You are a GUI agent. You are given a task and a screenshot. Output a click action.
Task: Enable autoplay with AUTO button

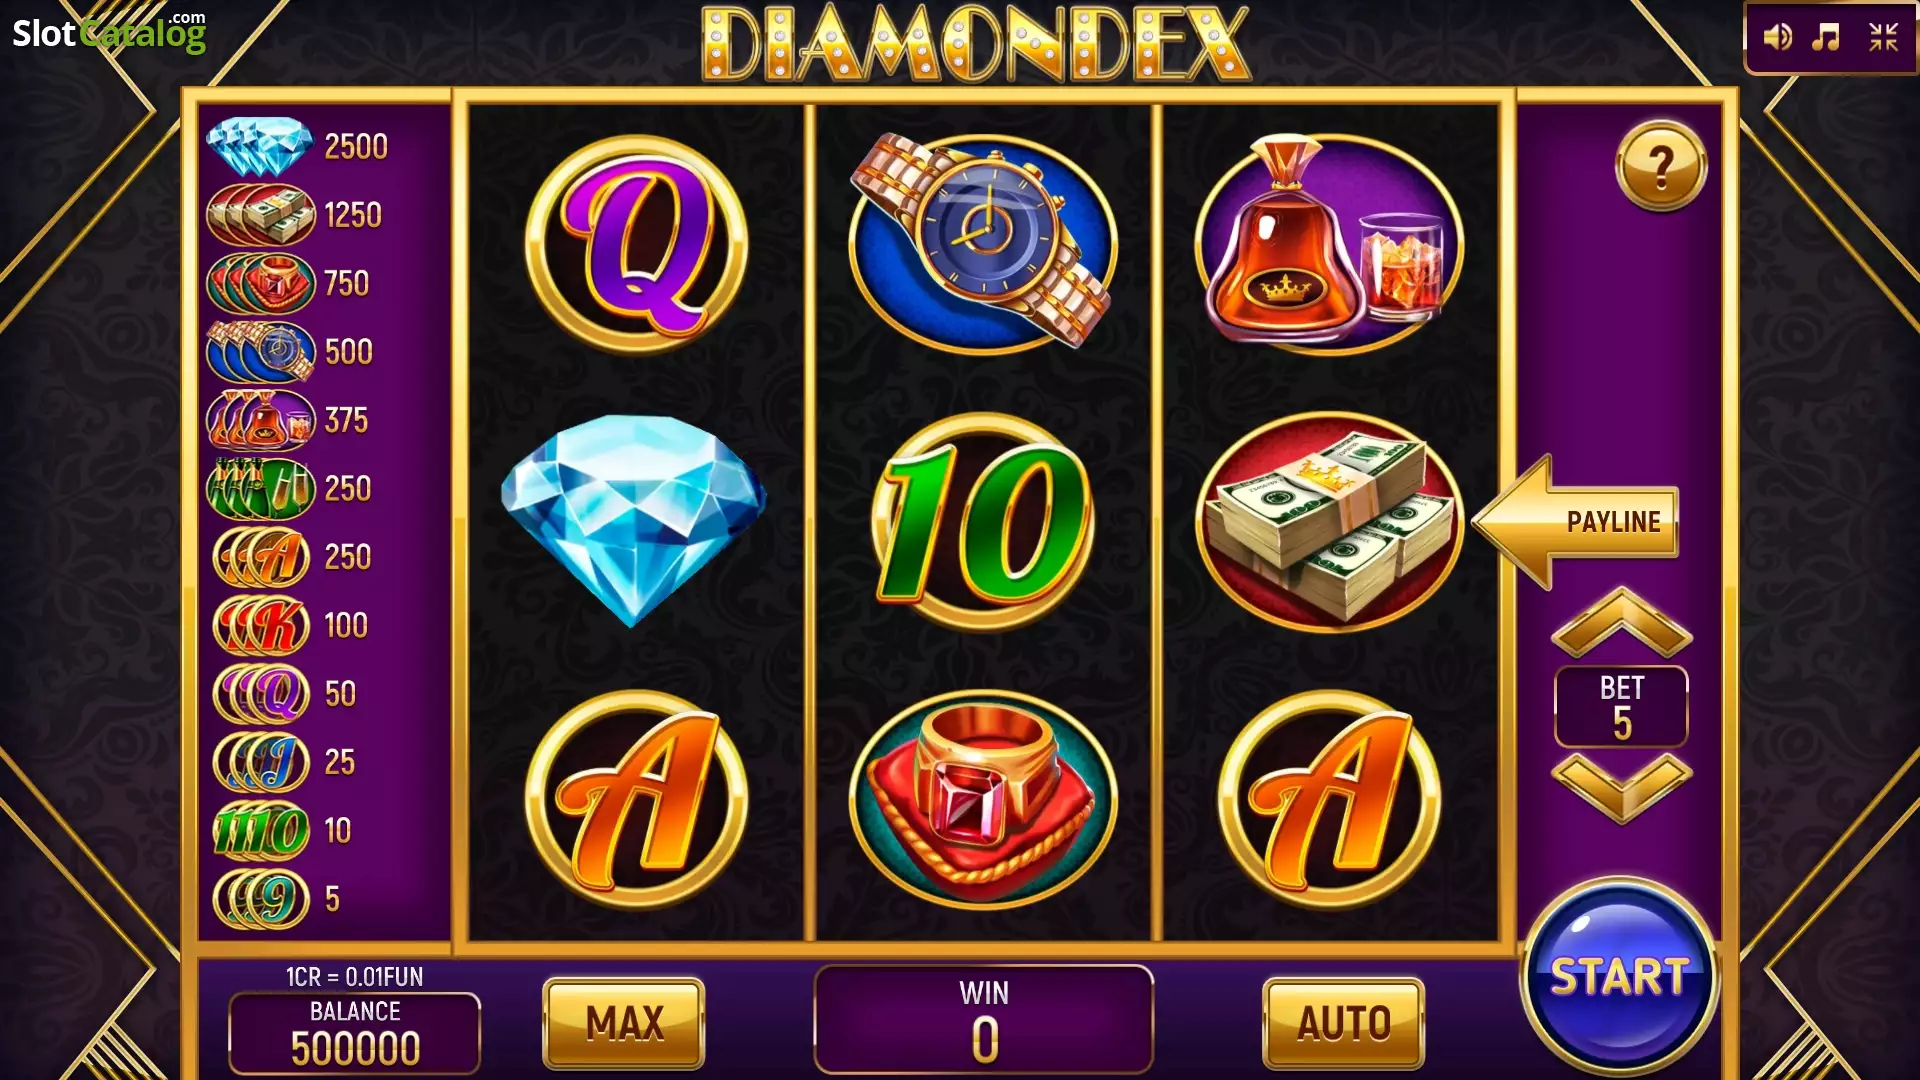pos(1344,1023)
